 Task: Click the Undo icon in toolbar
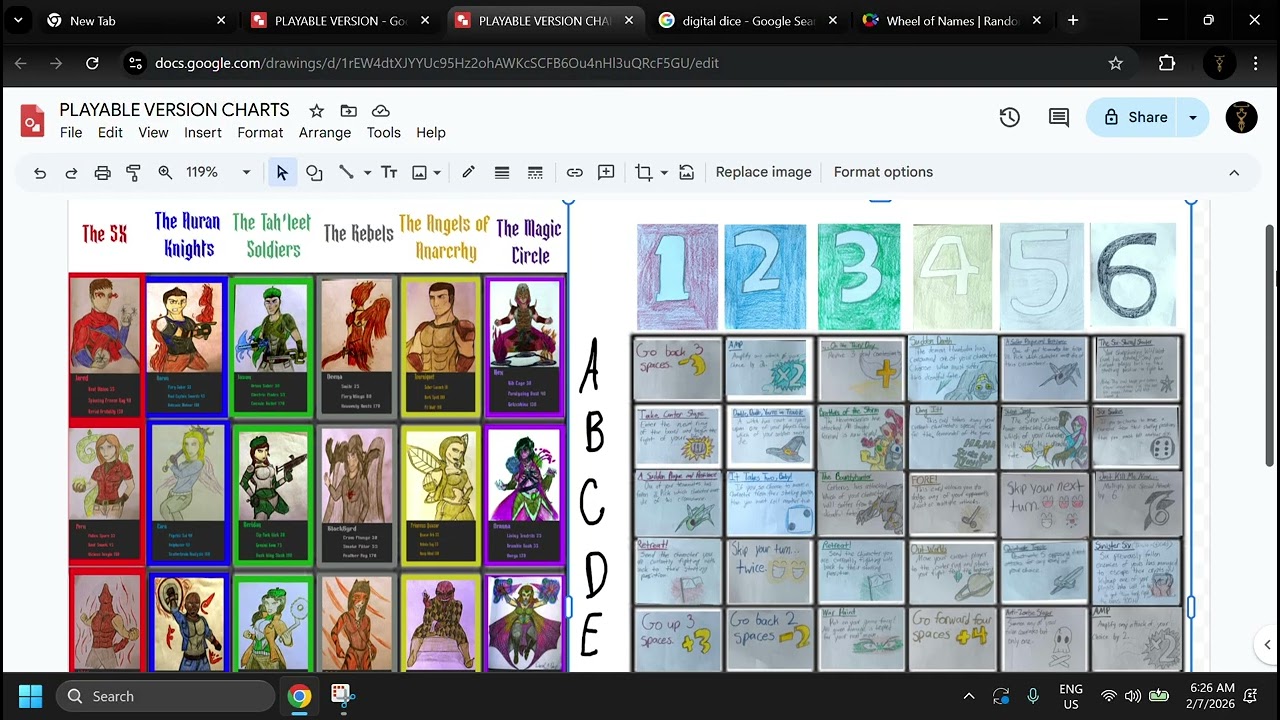coord(40,173)
